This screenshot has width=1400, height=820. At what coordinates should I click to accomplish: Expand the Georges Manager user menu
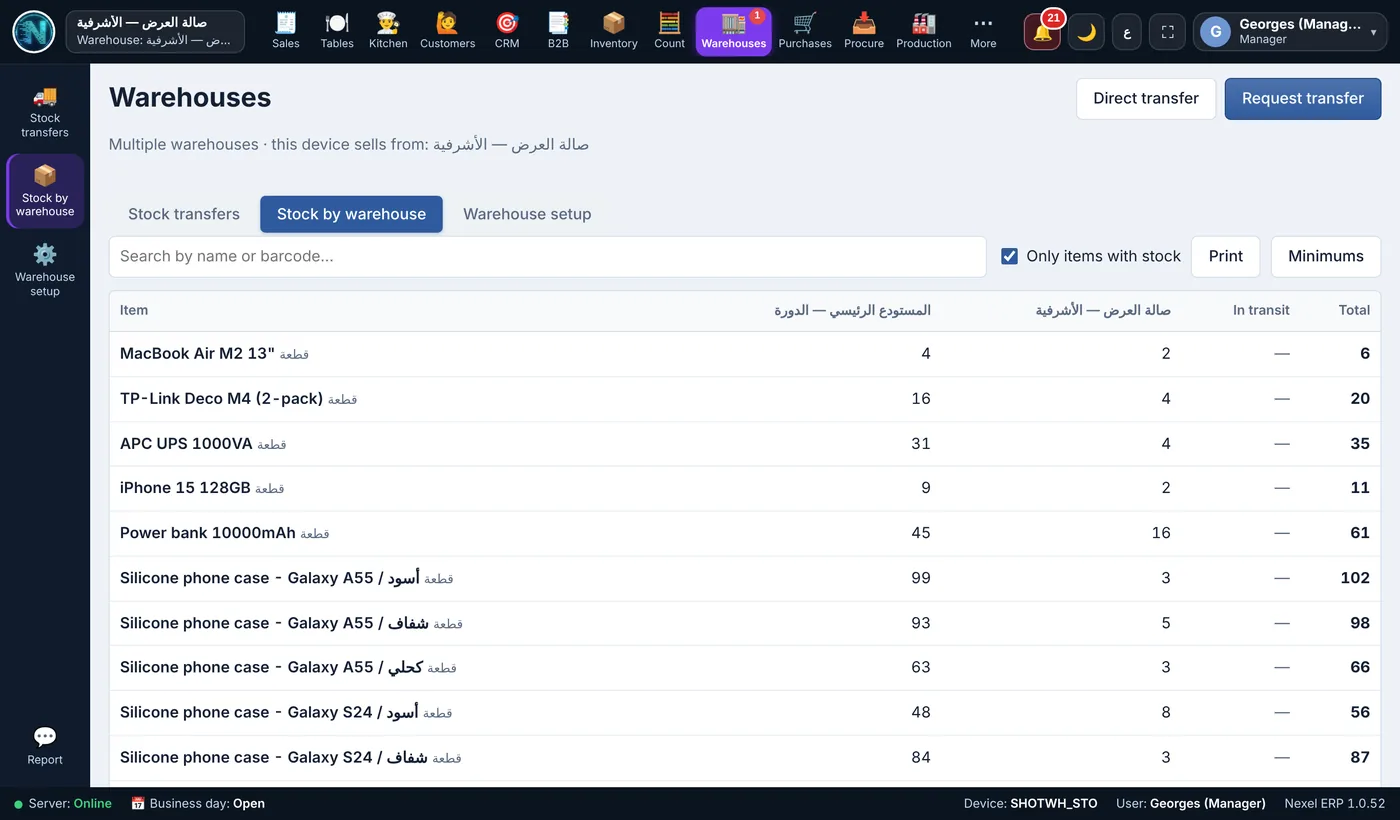1290,32
